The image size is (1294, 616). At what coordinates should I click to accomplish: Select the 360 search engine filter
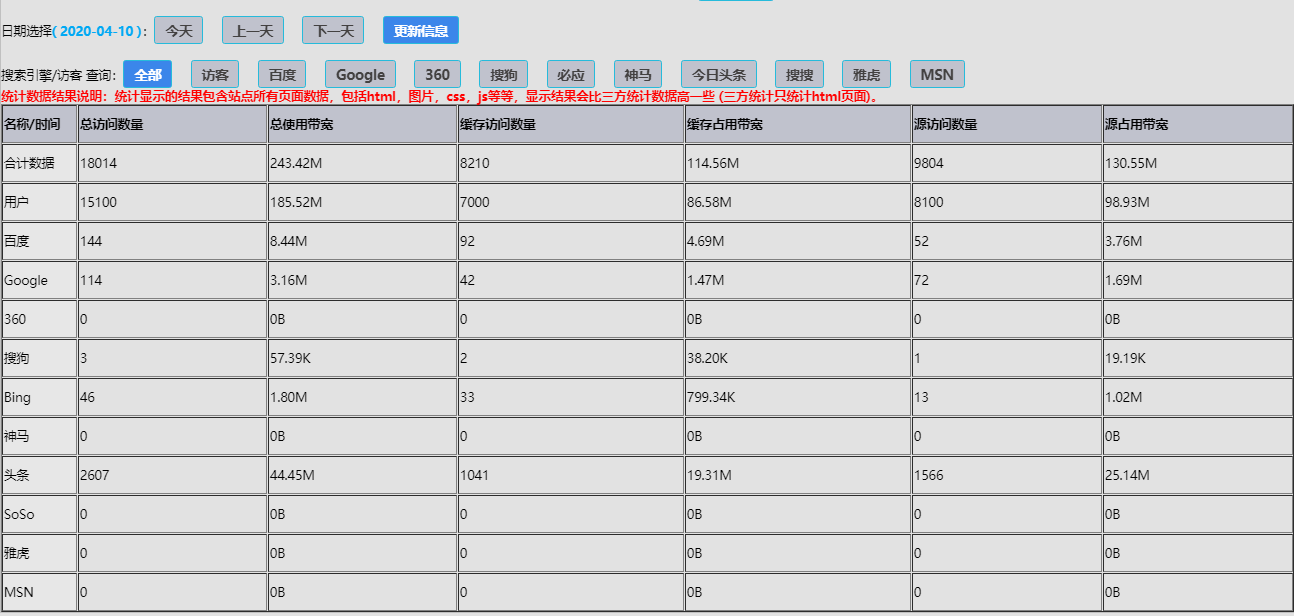[x=437, y=75]
